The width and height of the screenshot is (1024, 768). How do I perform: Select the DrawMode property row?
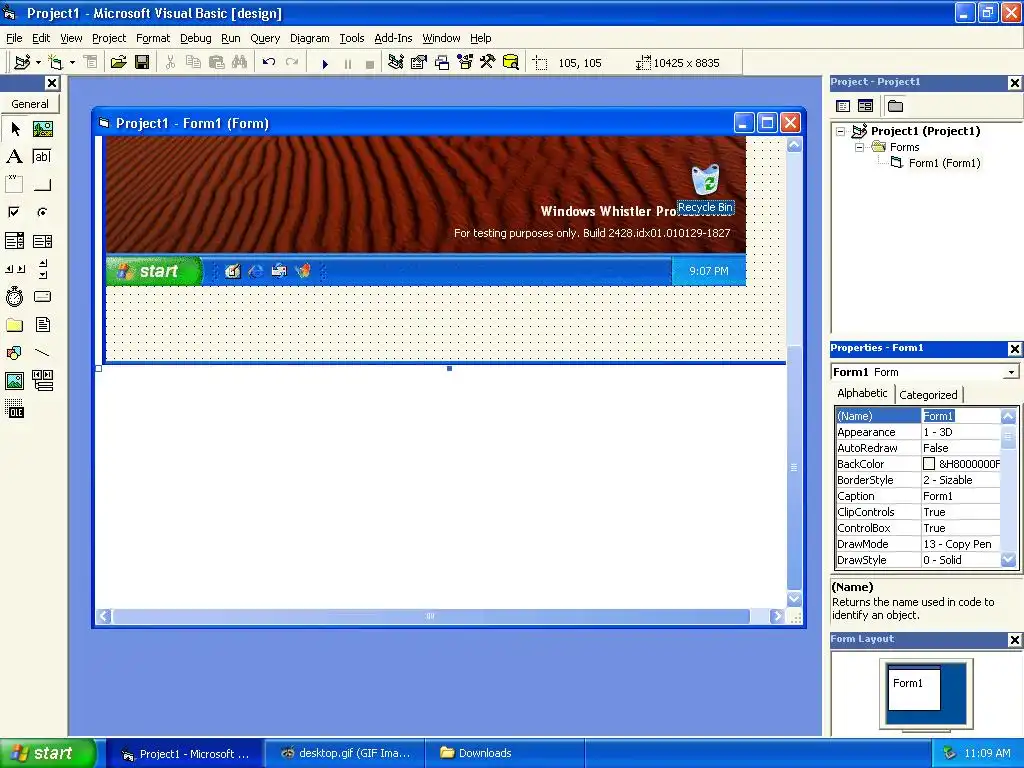tap(918, 544)
